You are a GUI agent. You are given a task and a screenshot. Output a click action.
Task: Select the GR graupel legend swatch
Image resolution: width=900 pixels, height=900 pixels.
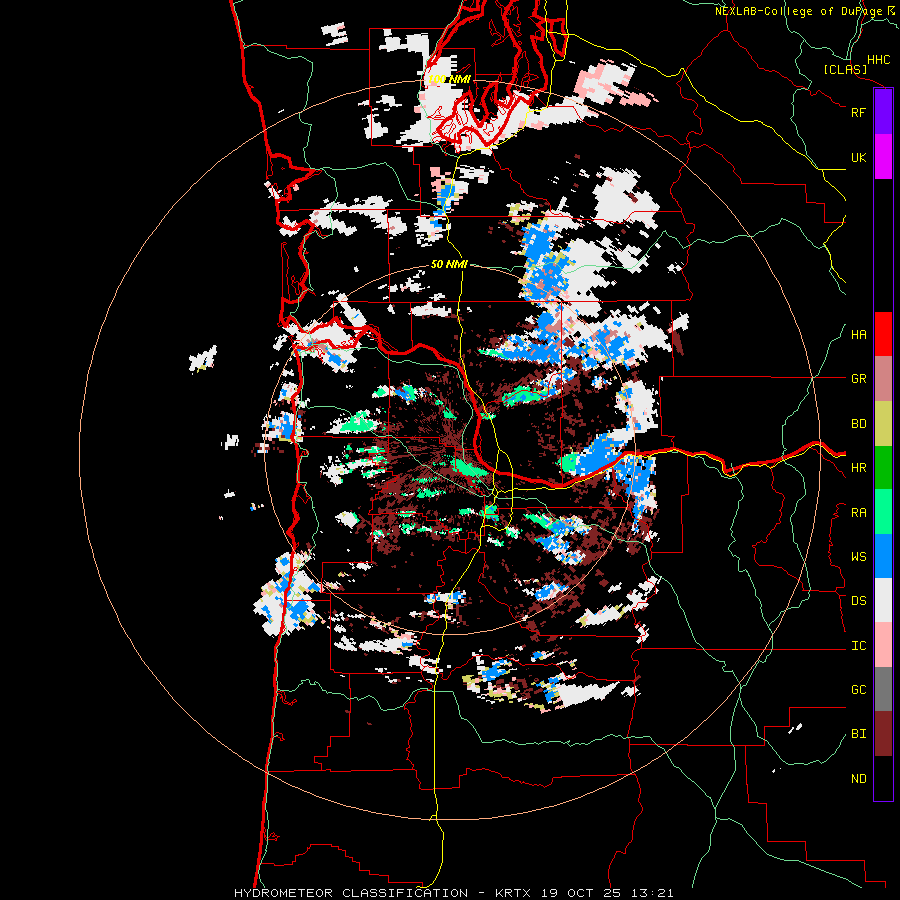tap(883, 378)
